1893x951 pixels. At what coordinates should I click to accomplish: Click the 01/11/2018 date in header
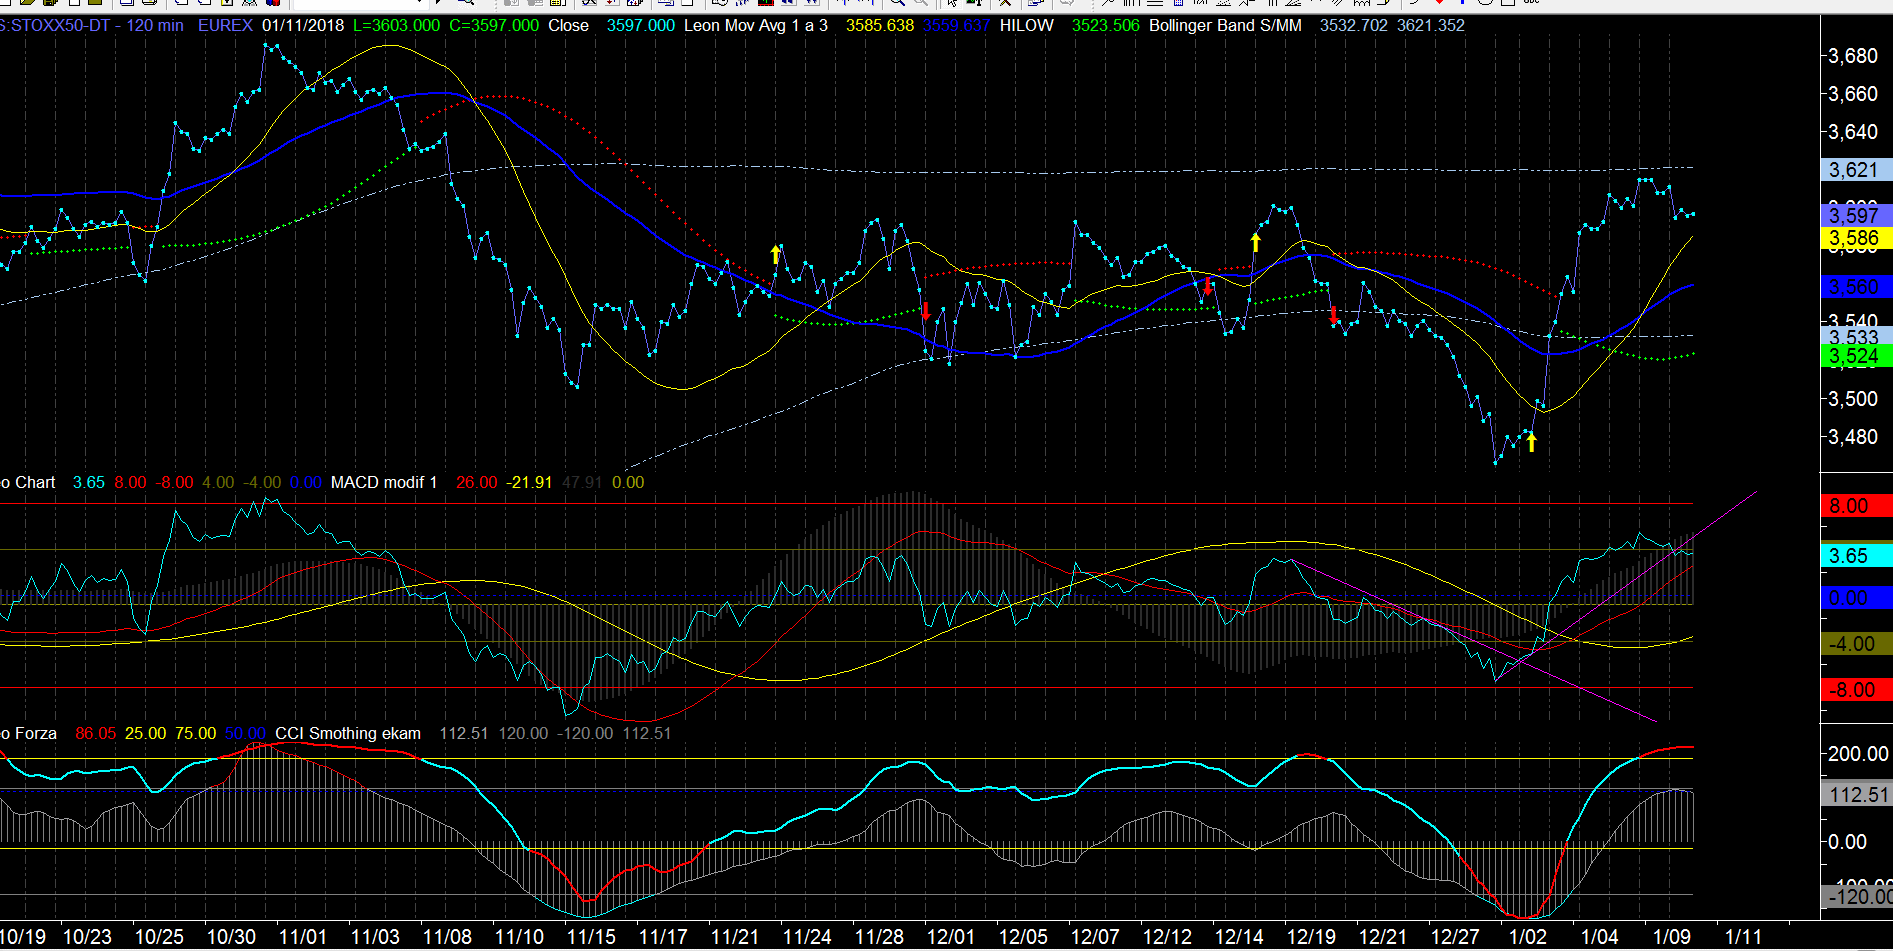(x=303, y=25)
